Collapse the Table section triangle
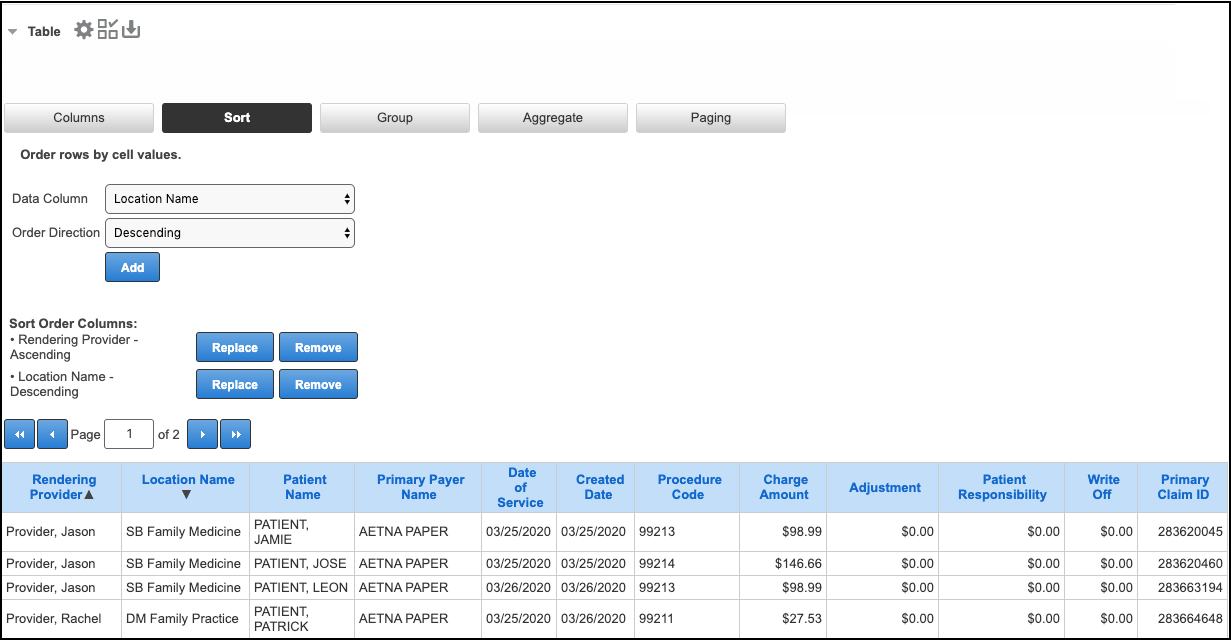The height and width of the screenshot is (640, 1231). [x=13, y=32]
